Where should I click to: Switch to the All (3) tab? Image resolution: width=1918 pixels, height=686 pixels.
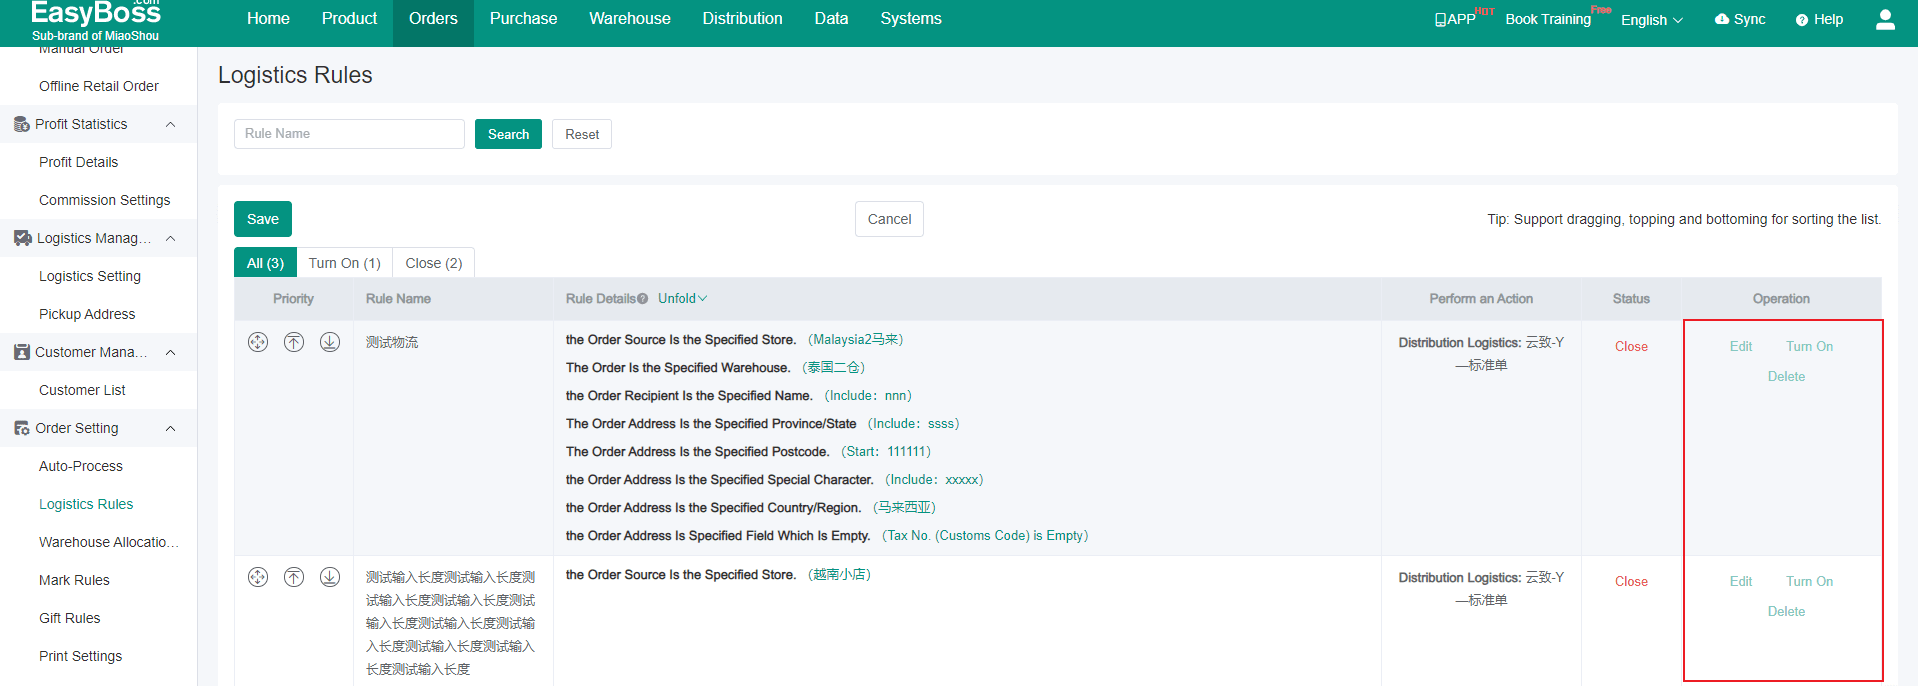tap(265, 263)
